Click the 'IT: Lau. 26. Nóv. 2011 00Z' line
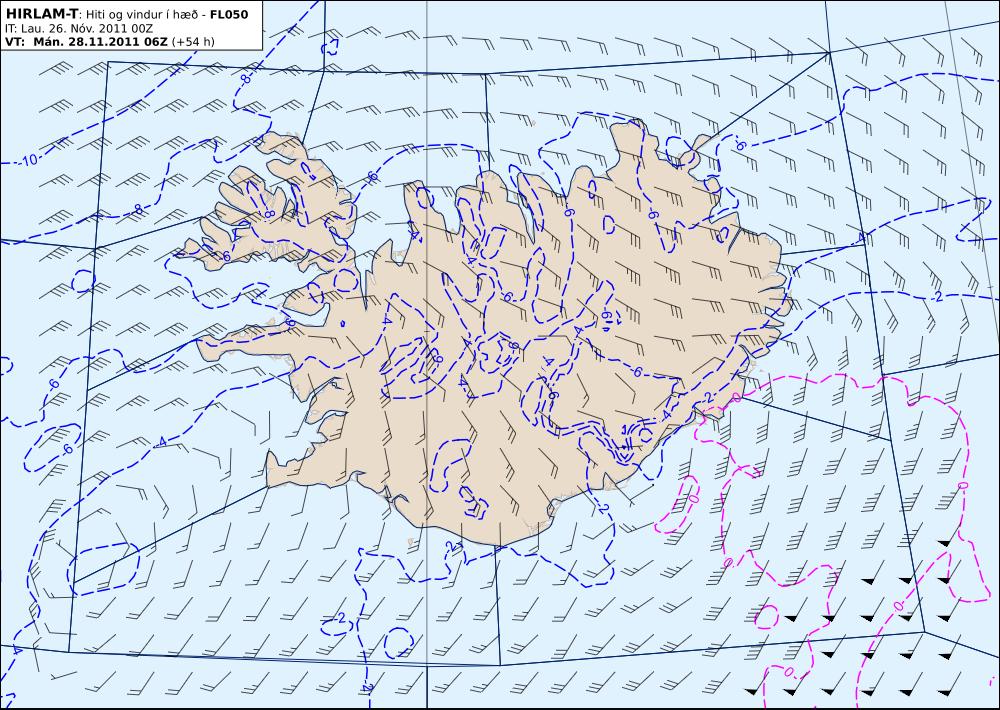Screen dimensions: 1000x710 78,28
